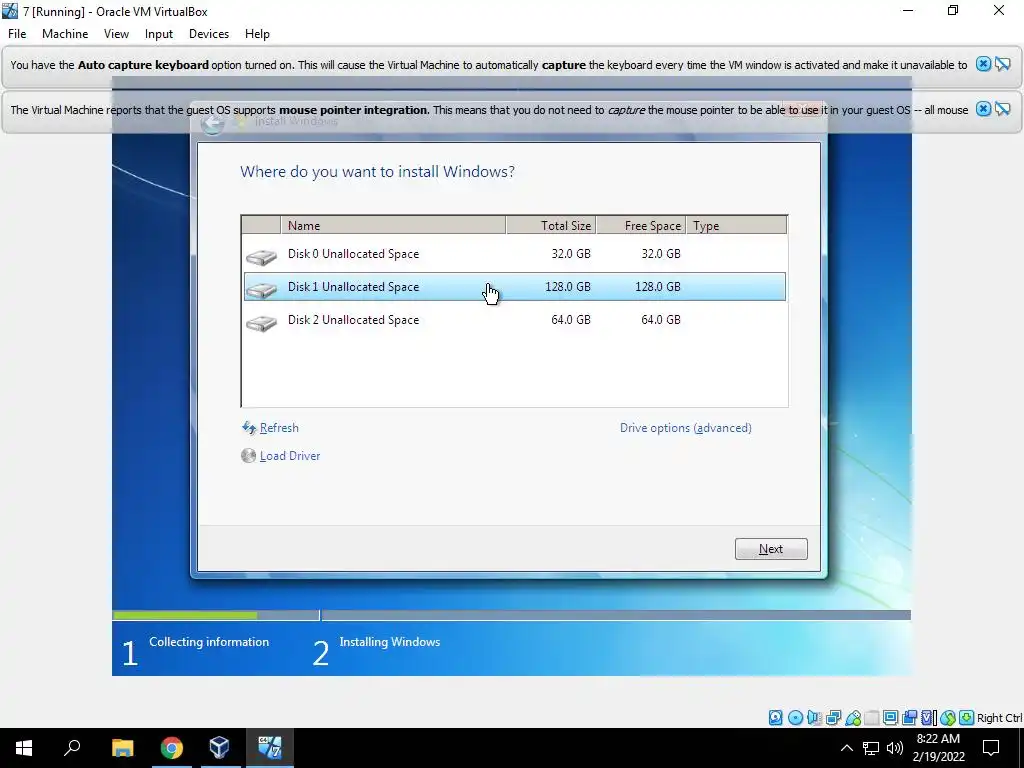
Task: Click the running VM taskbar icon
Action: (269, 748)
